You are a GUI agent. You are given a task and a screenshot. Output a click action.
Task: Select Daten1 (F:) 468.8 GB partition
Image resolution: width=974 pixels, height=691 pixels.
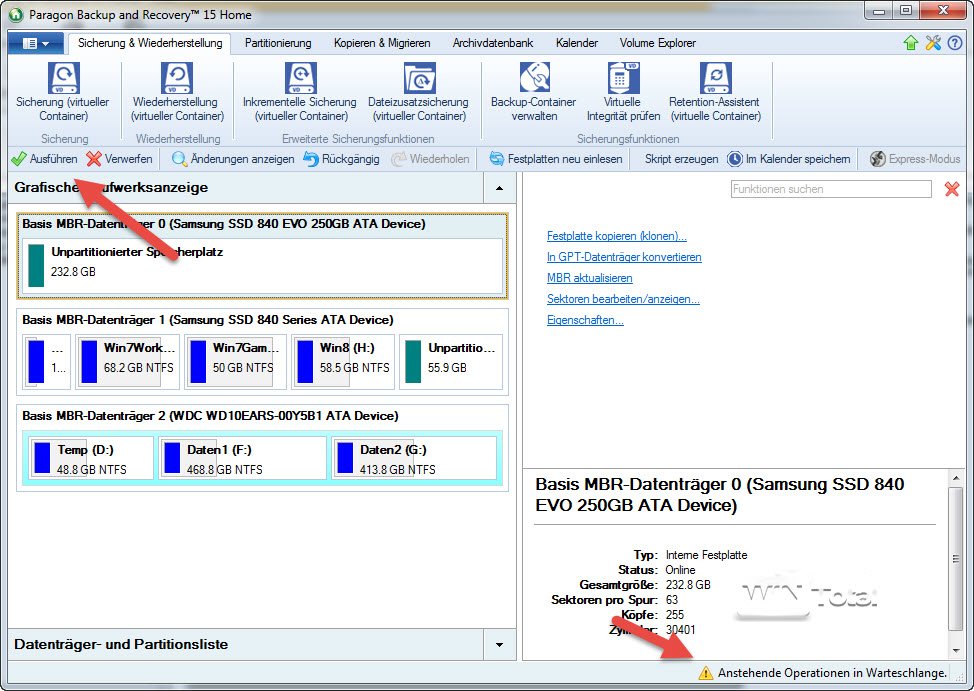pyautogui.click(x=242, y=458)
